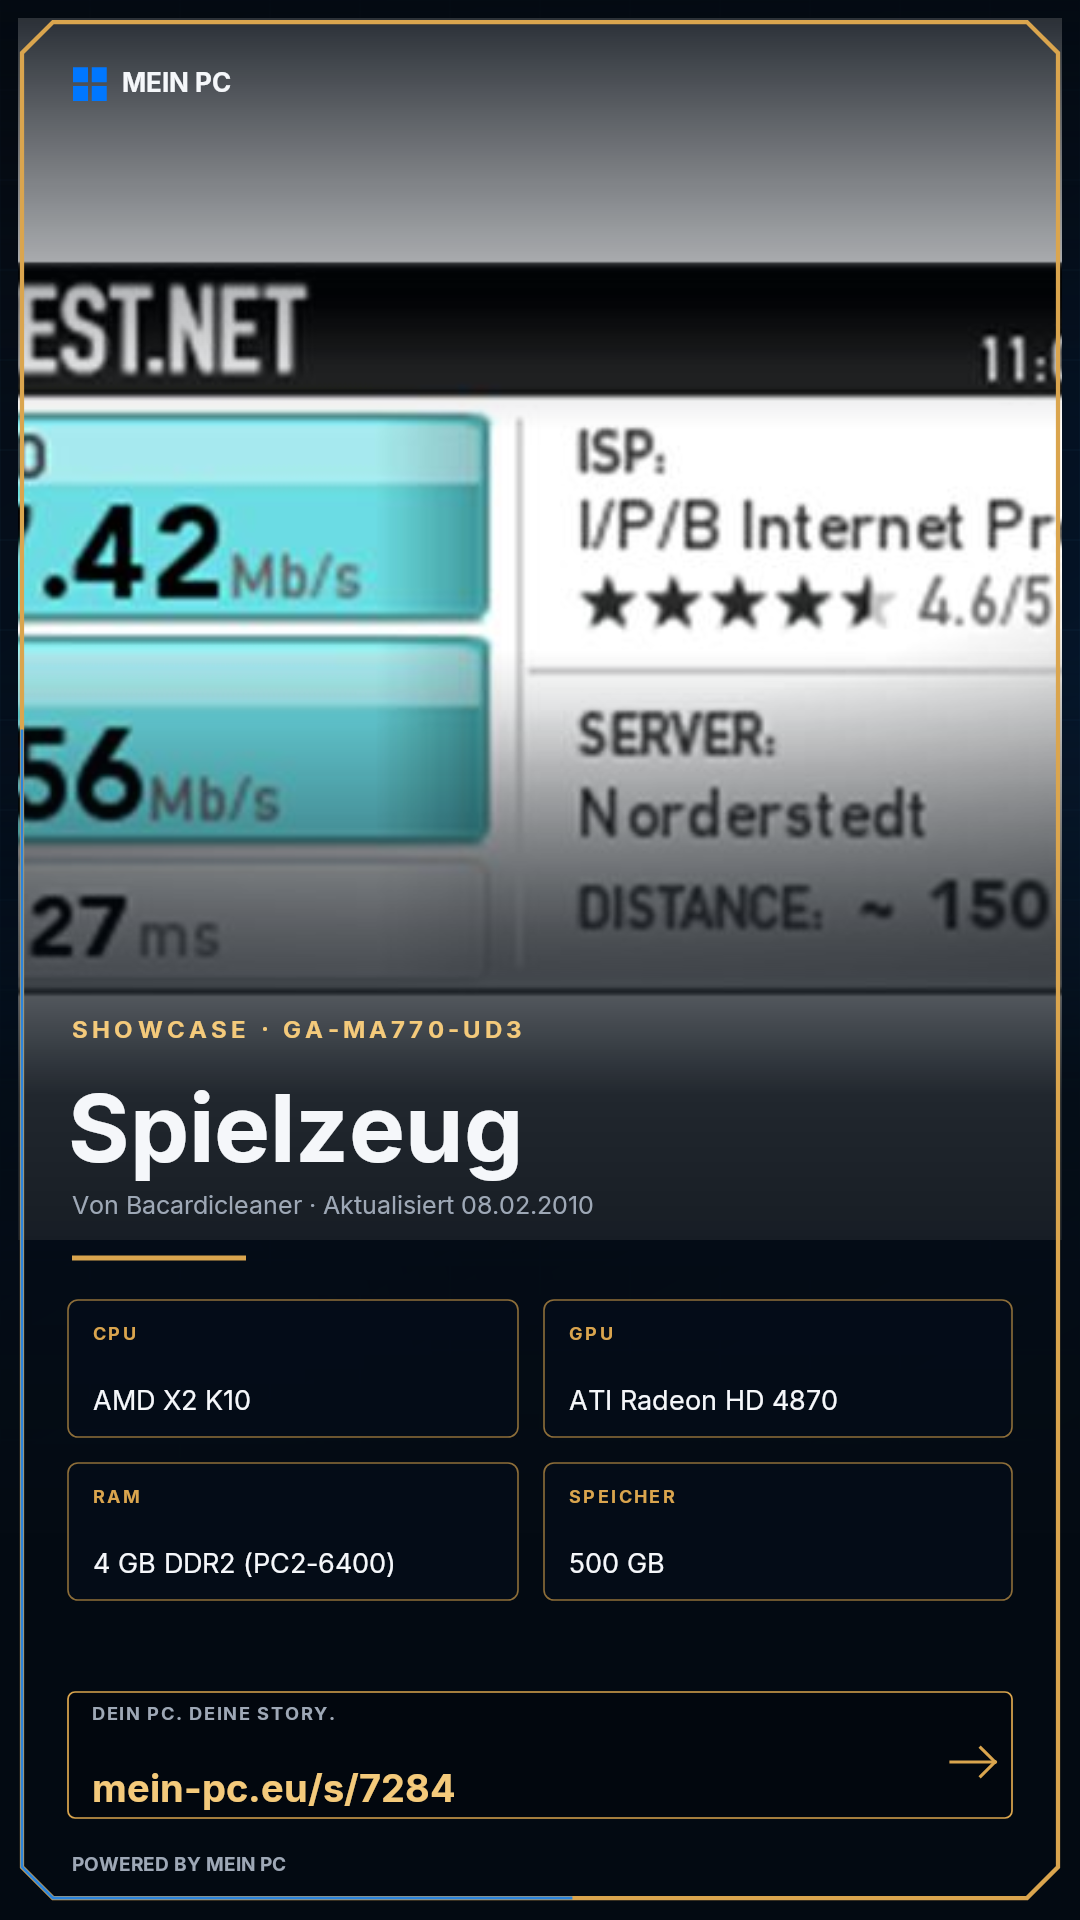
Task: Select the CPU AMD X2 K10 card
Action: (x=293, y=1368)
